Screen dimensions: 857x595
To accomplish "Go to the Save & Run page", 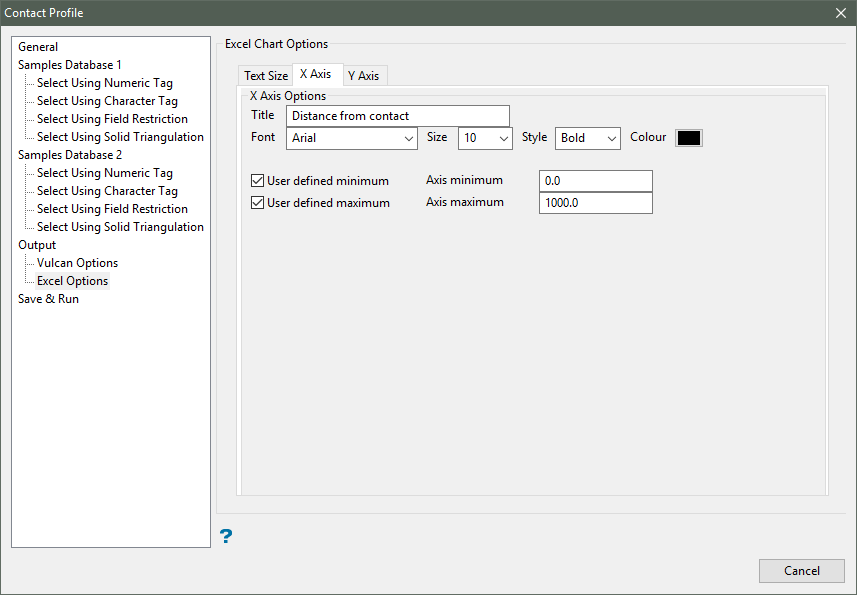I will pyautogui.click(x=48, y=299).
